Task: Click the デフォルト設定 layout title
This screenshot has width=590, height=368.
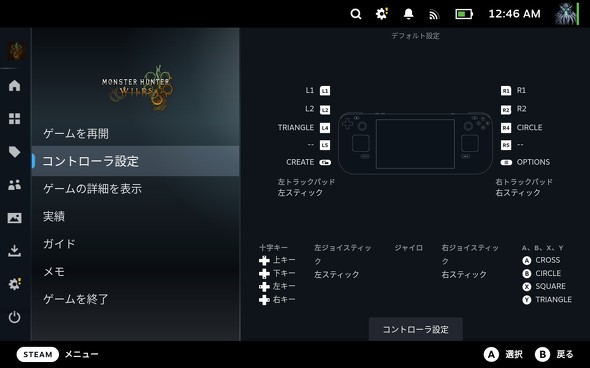Action: coord(415,36)
